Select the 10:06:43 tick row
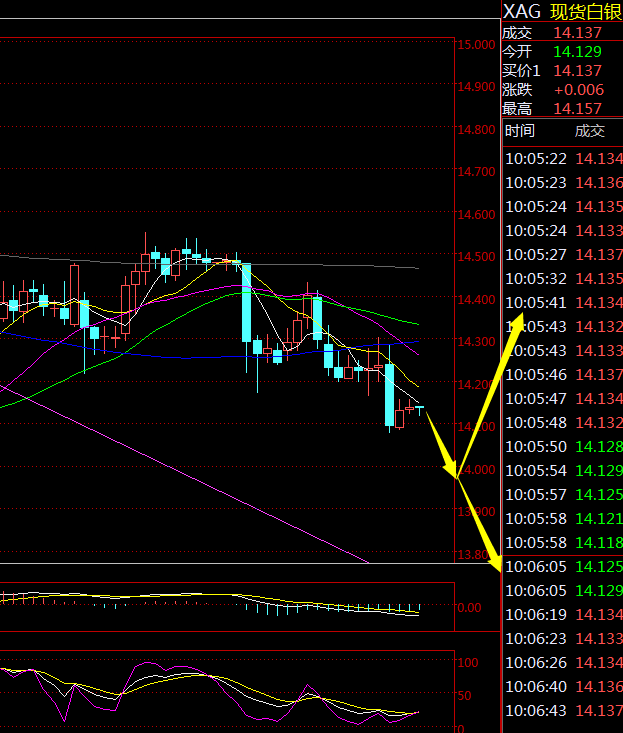This screenshot has width=623, height=733. [564, 711]
